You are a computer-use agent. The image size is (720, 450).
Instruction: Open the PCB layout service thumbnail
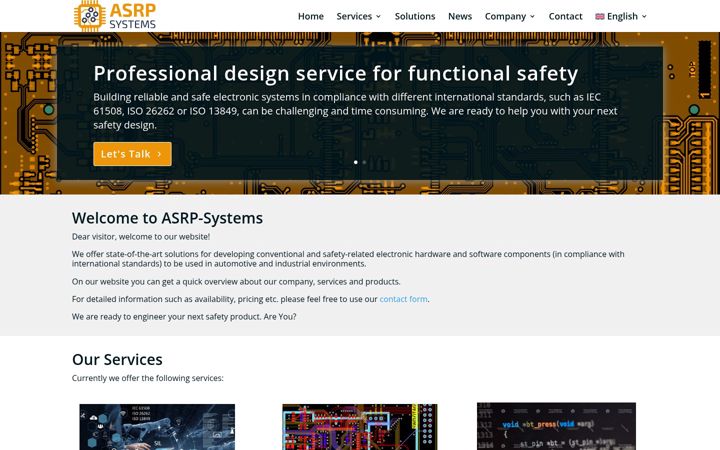360,427
